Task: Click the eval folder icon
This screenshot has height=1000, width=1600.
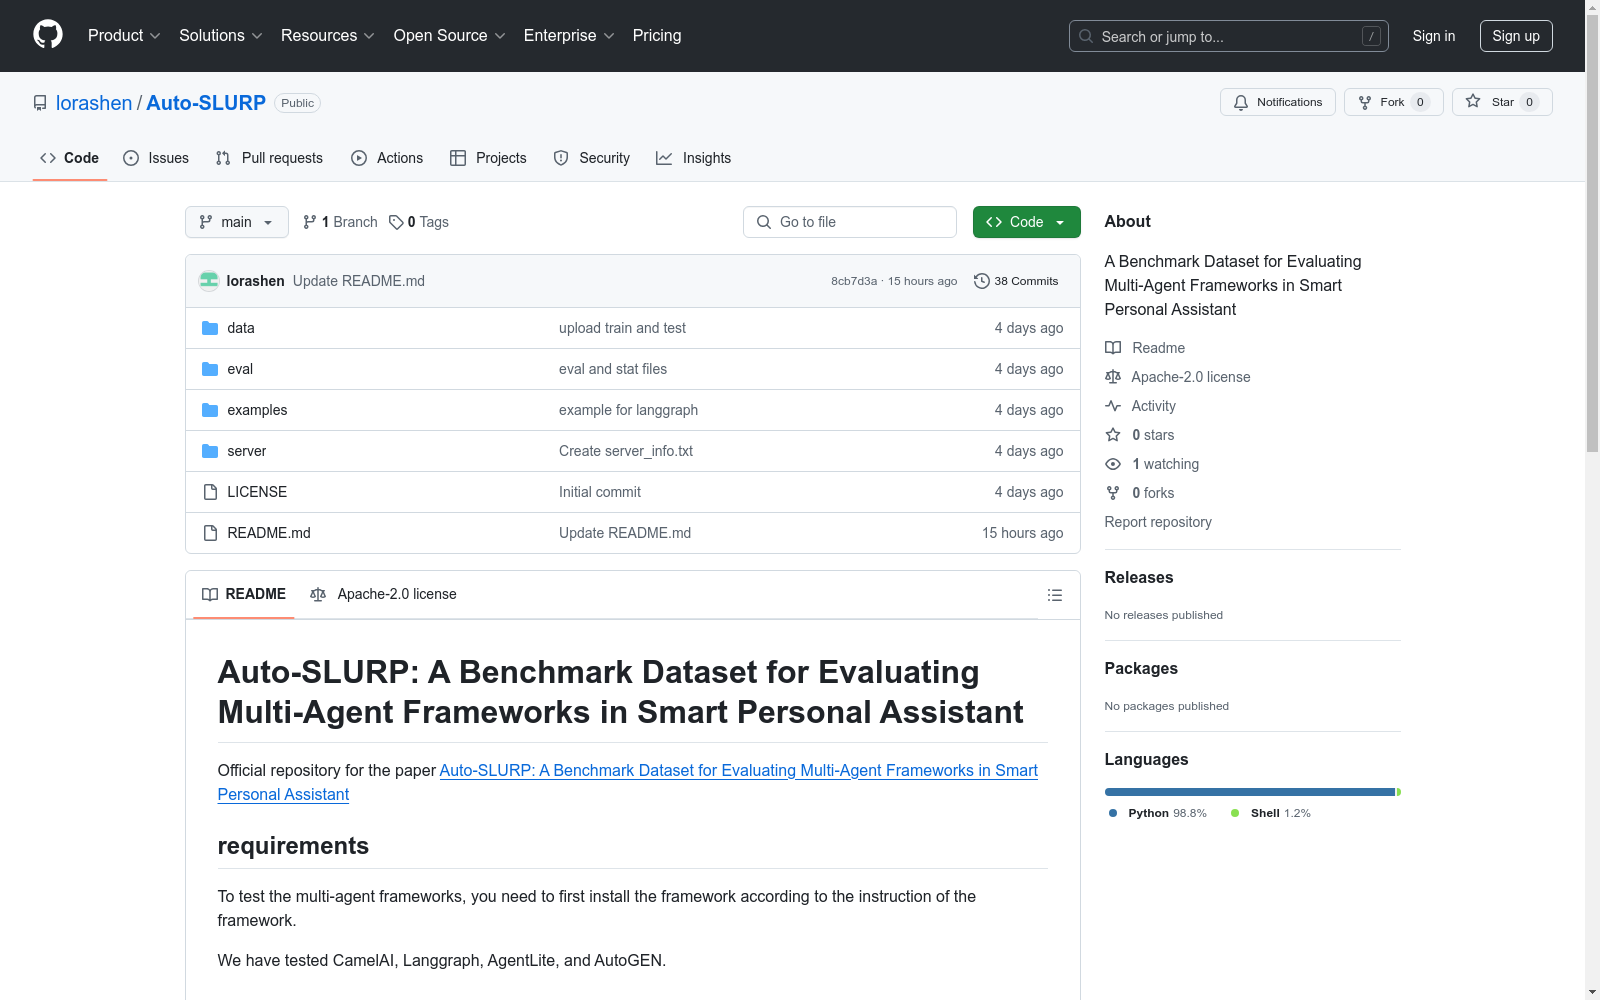Action: coord(210,369)
